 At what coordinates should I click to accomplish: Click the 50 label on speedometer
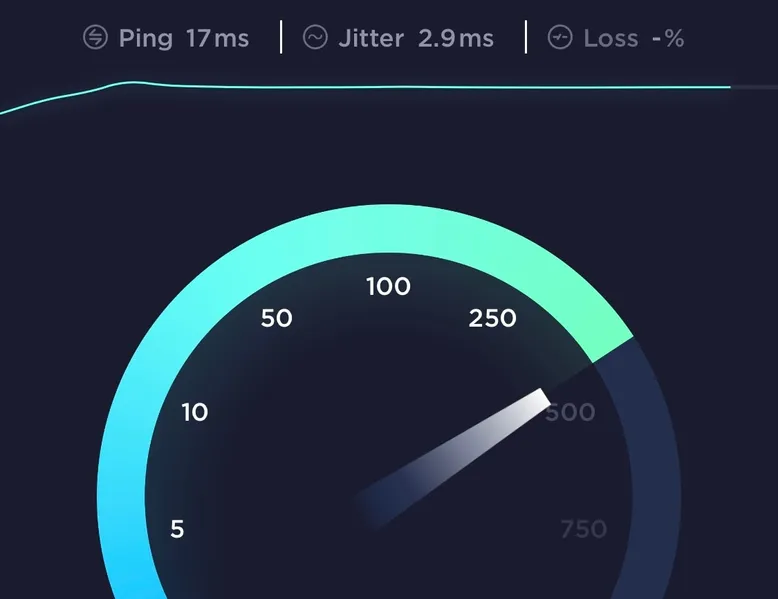276,318
